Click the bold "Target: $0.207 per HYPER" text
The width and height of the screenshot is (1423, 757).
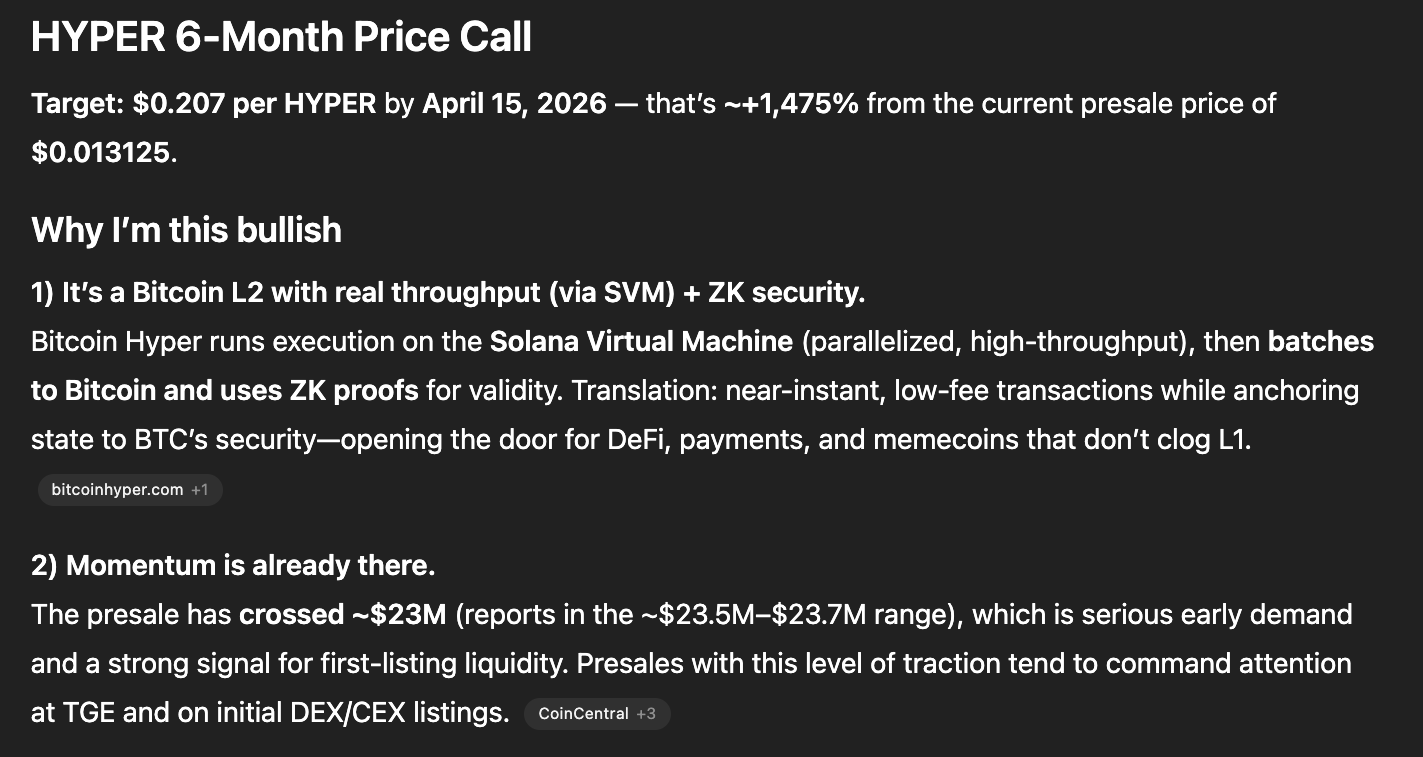pos(204,103)
